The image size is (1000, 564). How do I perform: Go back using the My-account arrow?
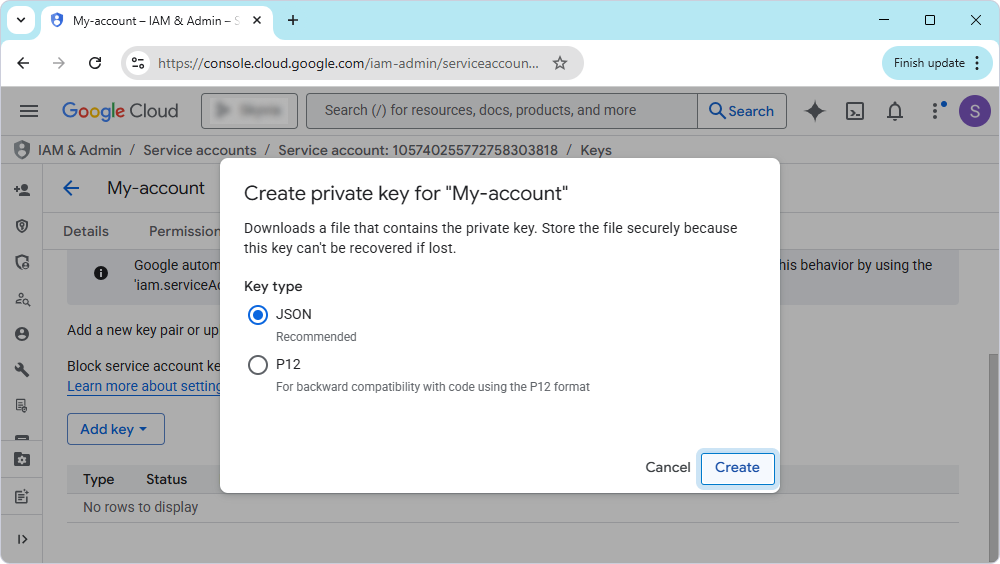pyautogui.click(x=71, y=188)
